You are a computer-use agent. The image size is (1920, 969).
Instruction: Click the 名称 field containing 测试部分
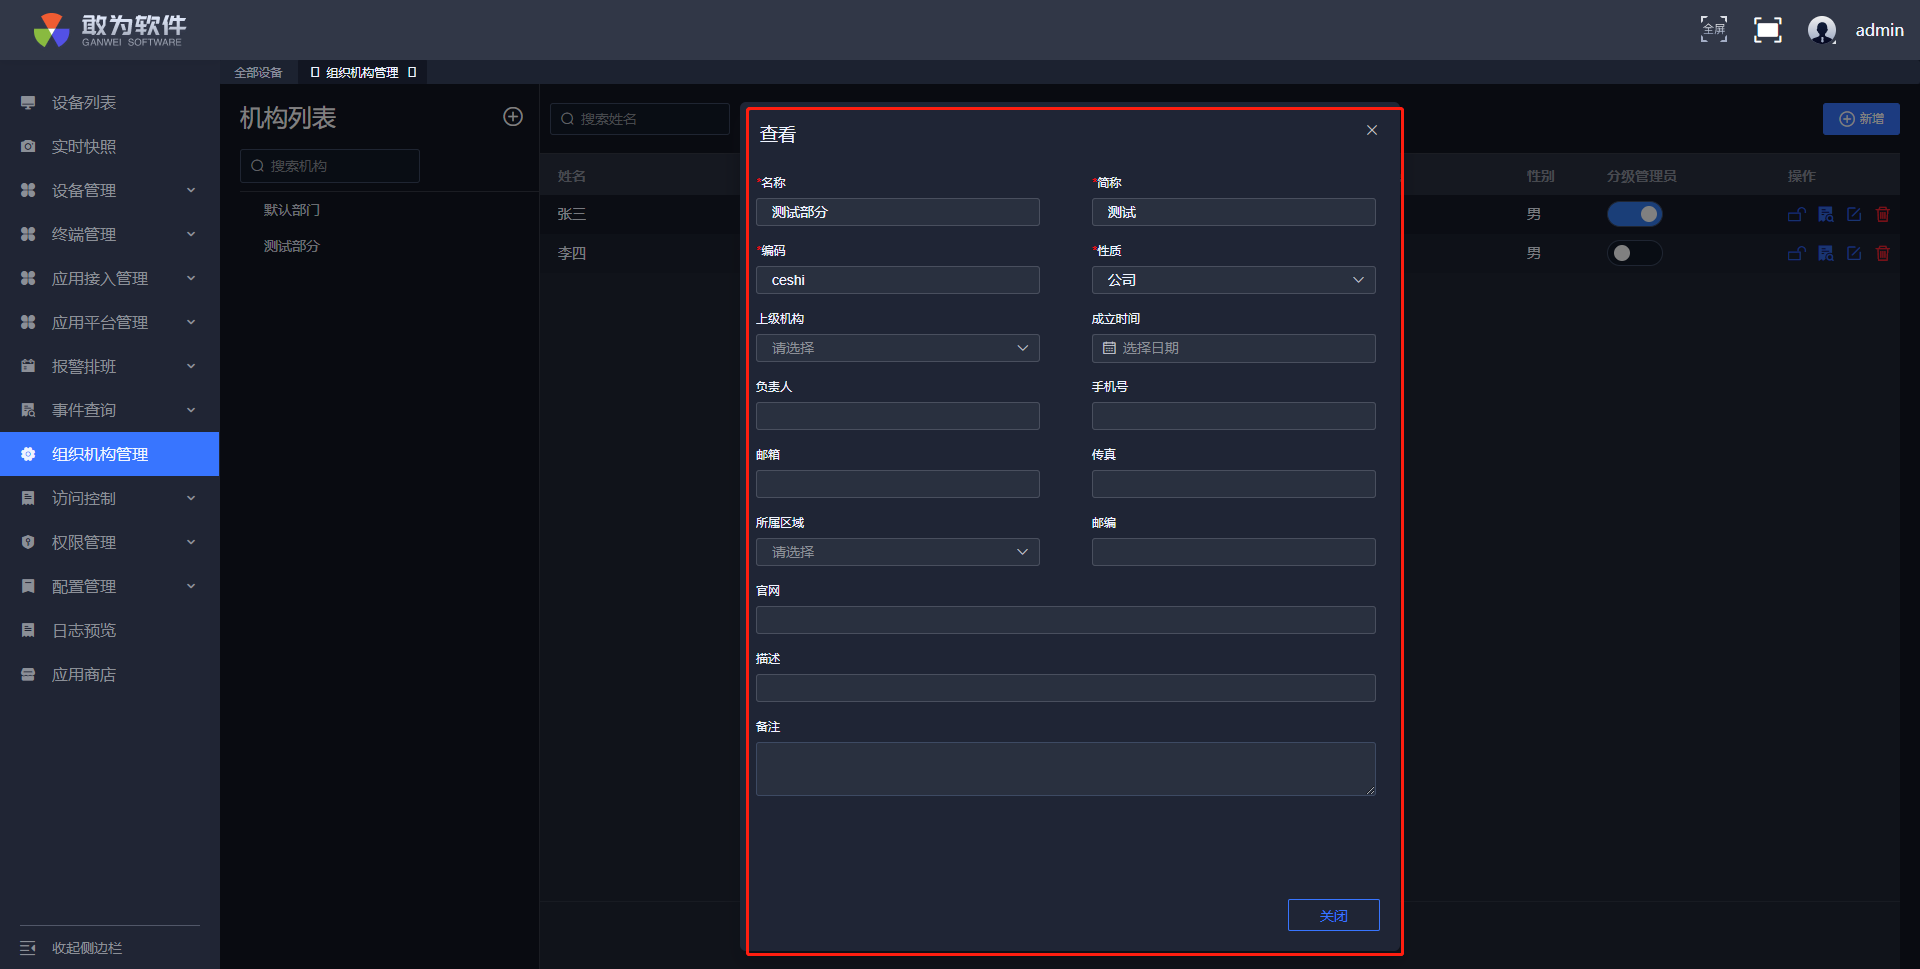pyautogui.click(x=897, y=212)
